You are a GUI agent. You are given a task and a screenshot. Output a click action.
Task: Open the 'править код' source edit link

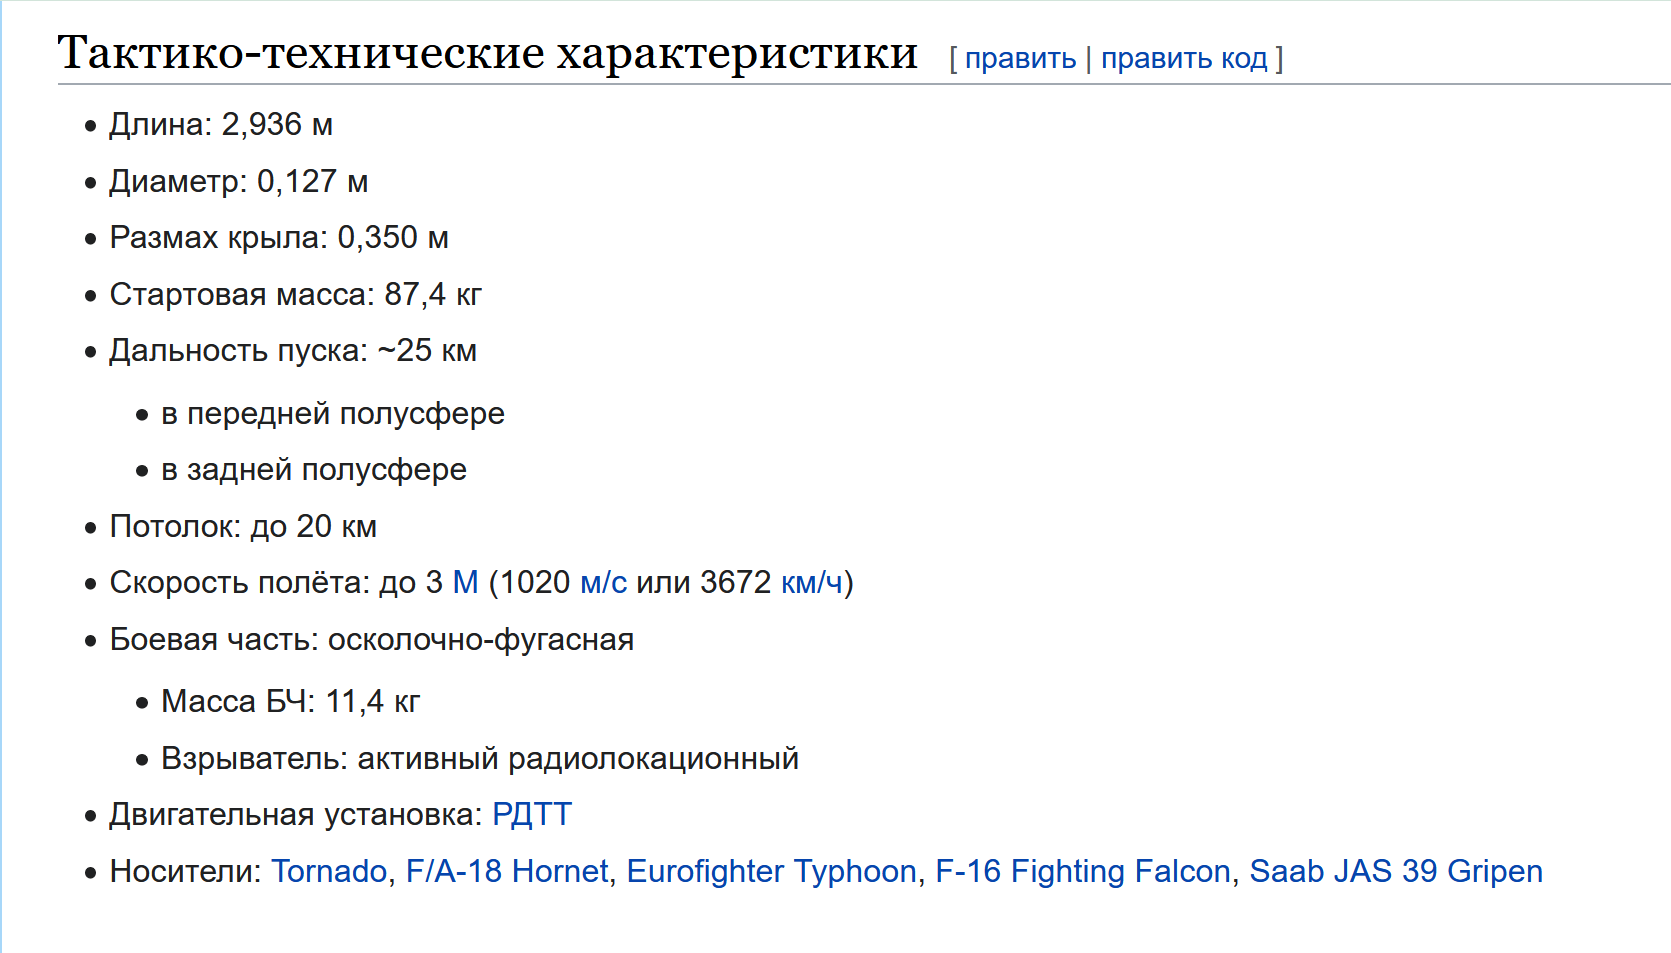pos(1184,58)
